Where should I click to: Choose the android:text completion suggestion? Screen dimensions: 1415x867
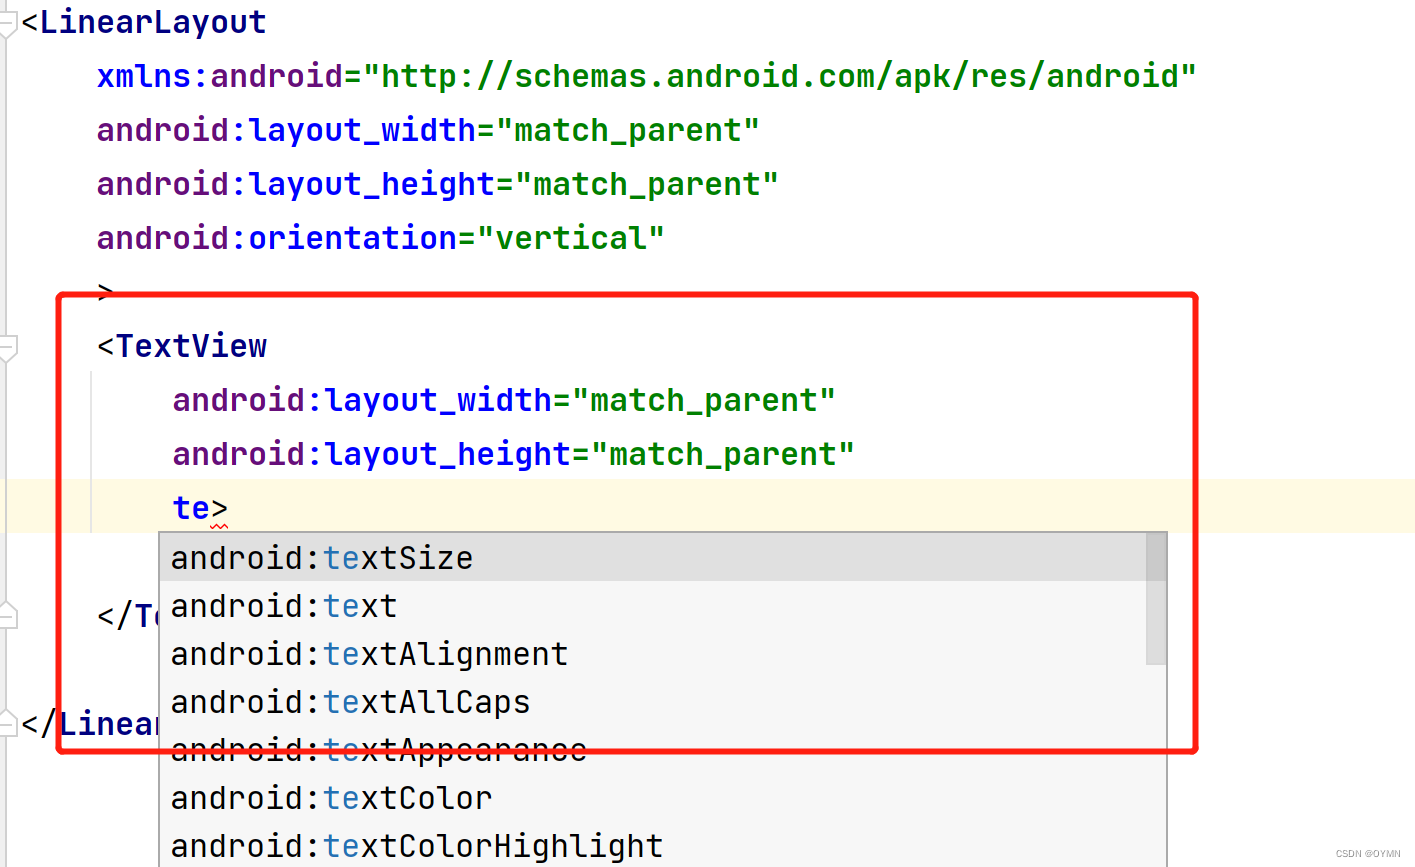coord(653,606)
